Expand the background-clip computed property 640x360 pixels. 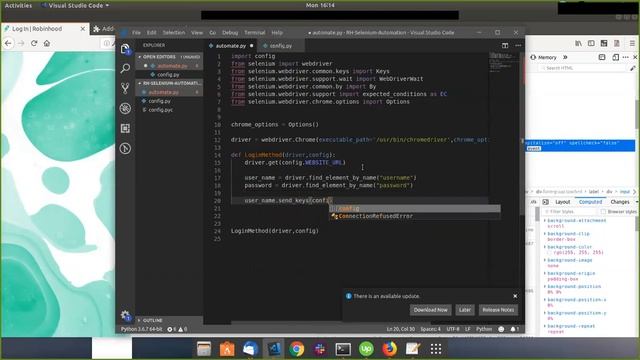point(544,234)
